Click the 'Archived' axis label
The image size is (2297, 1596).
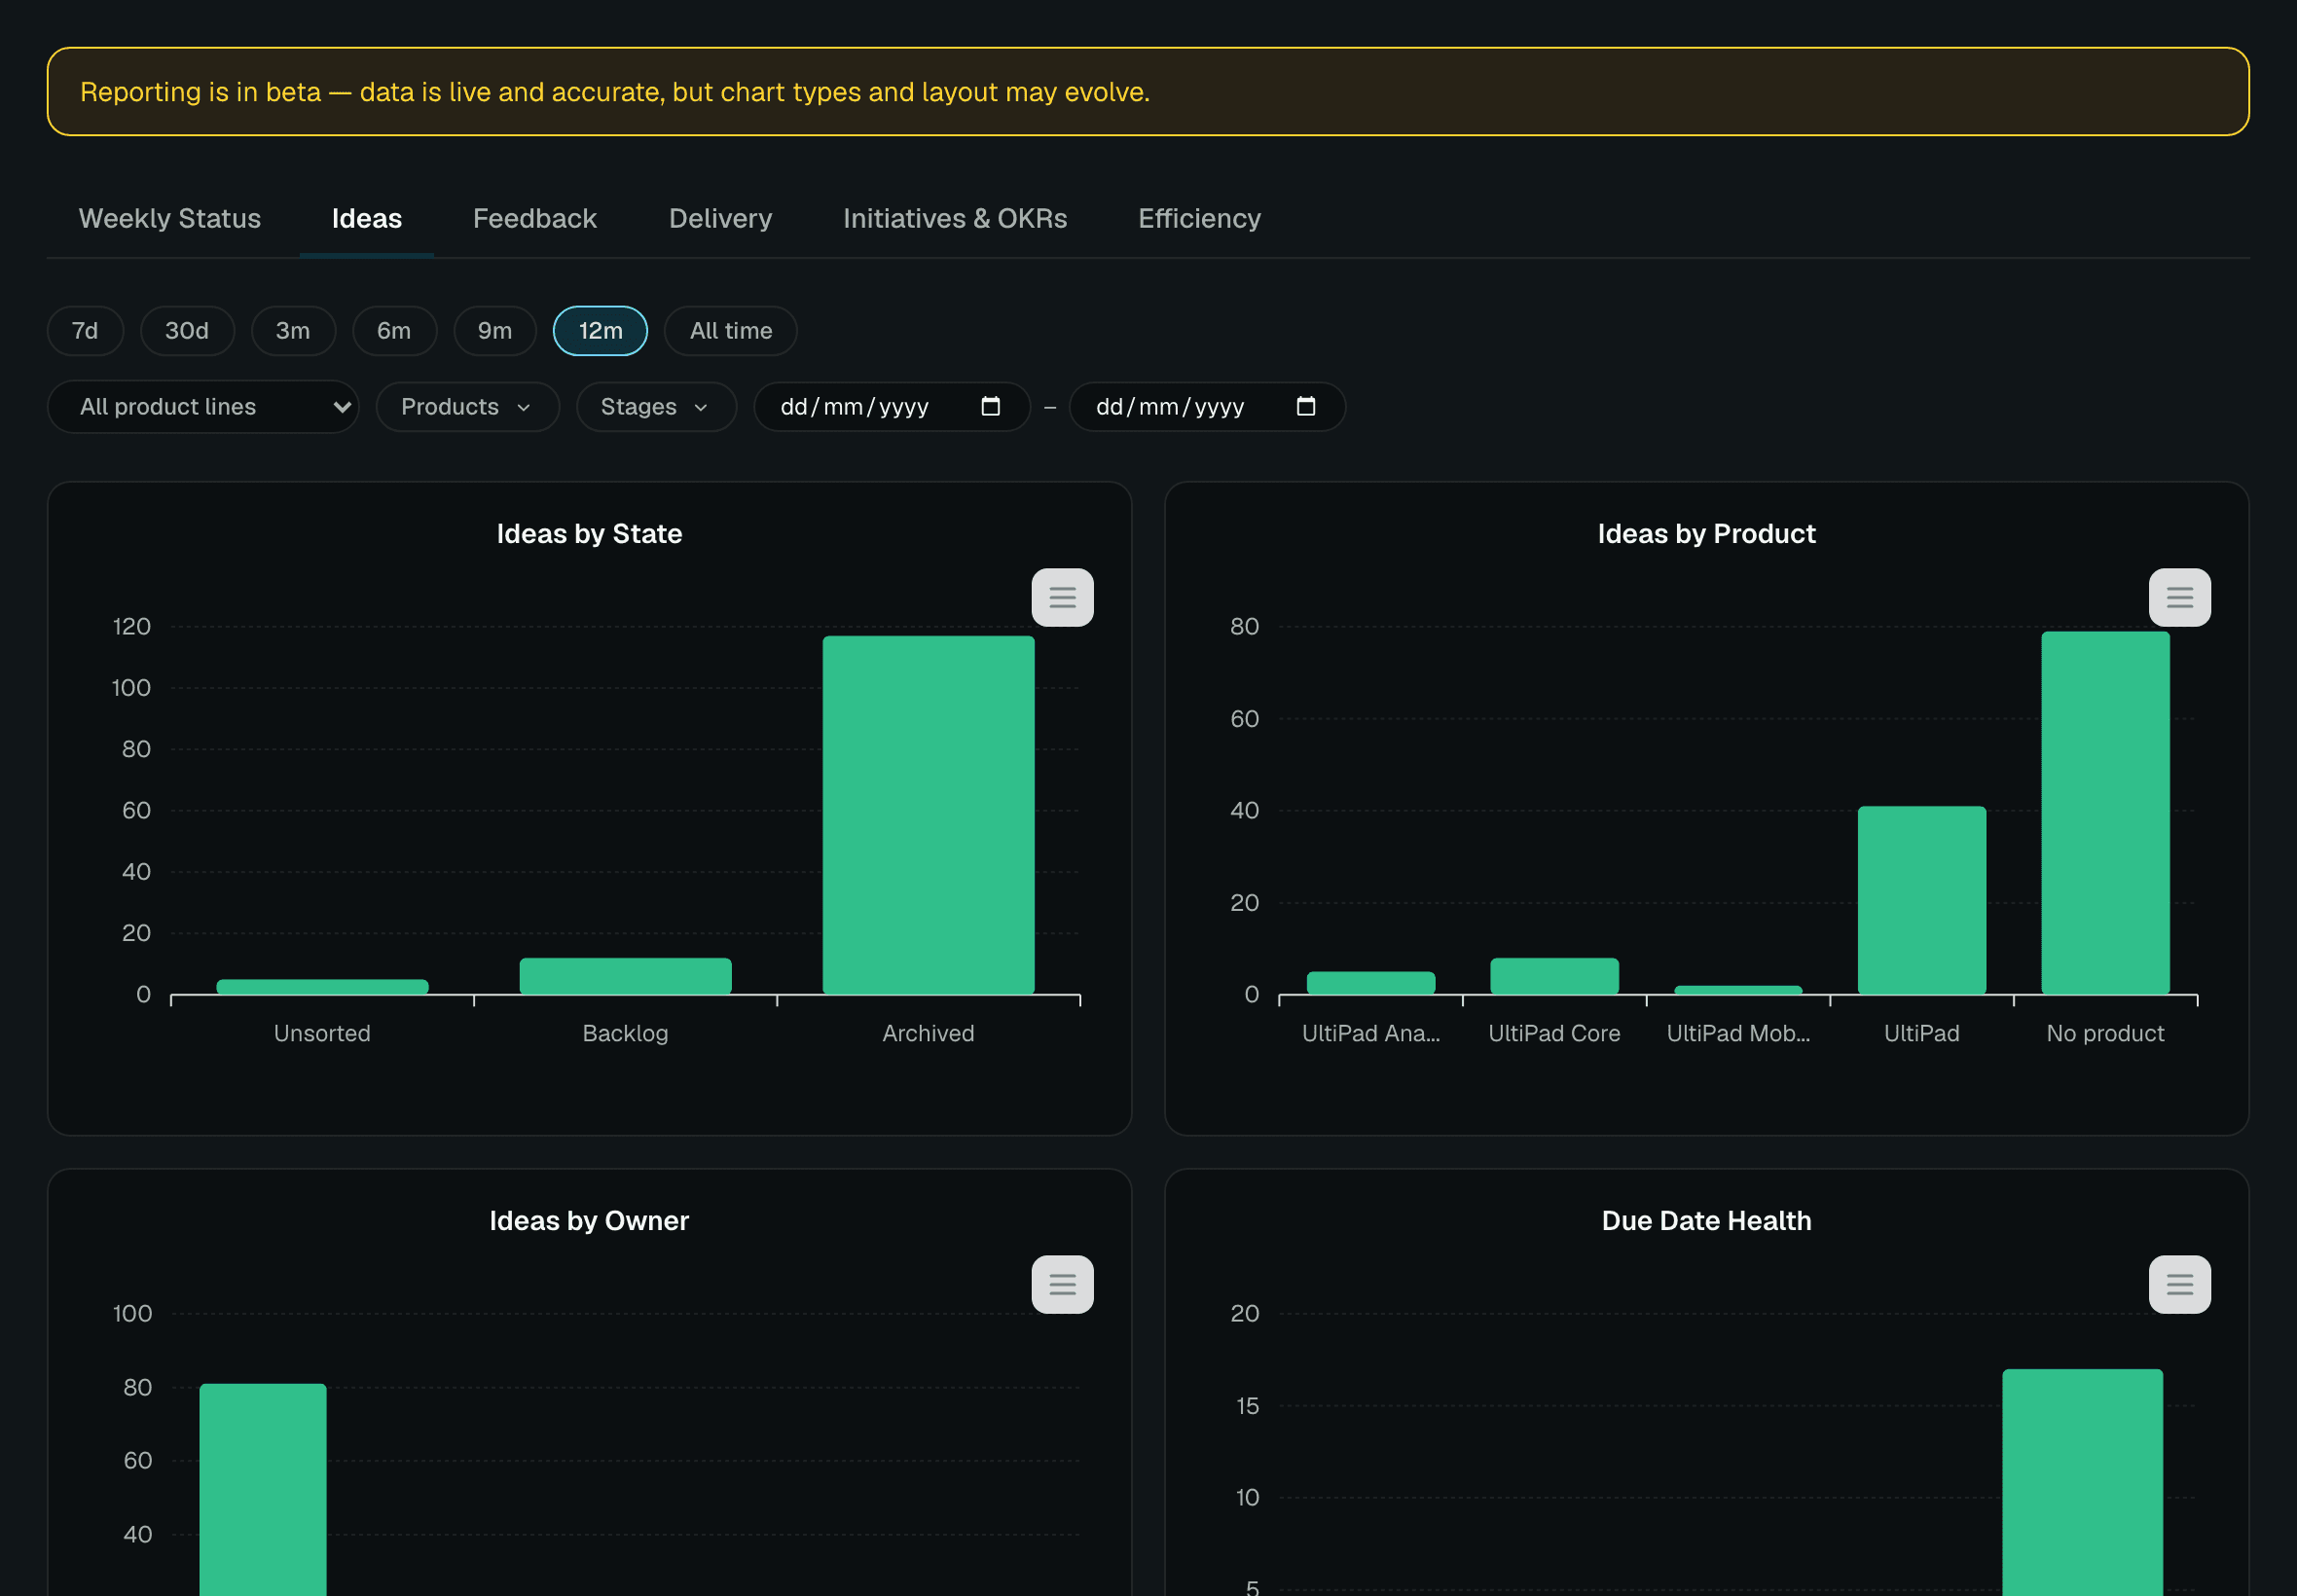point(928,1033)
